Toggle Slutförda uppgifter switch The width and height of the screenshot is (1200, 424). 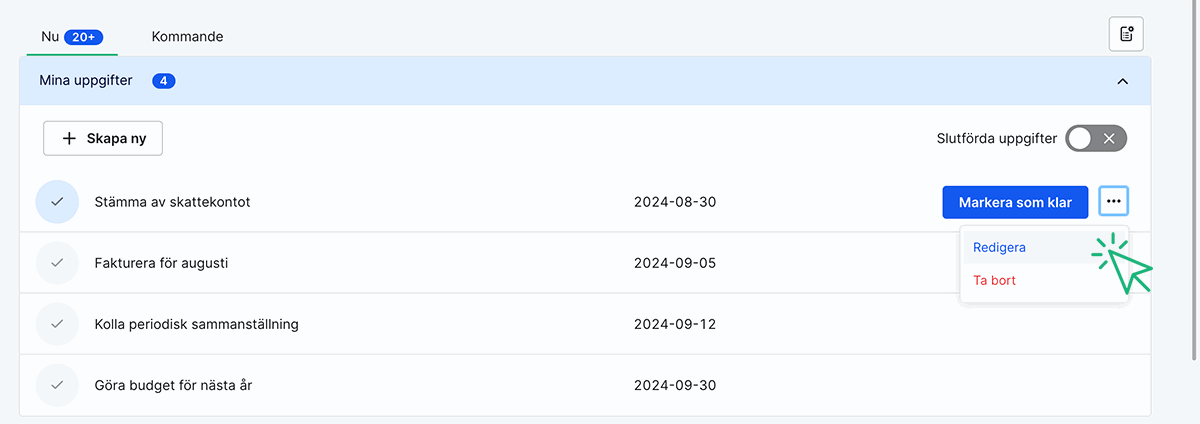[x=1096, y=139]
